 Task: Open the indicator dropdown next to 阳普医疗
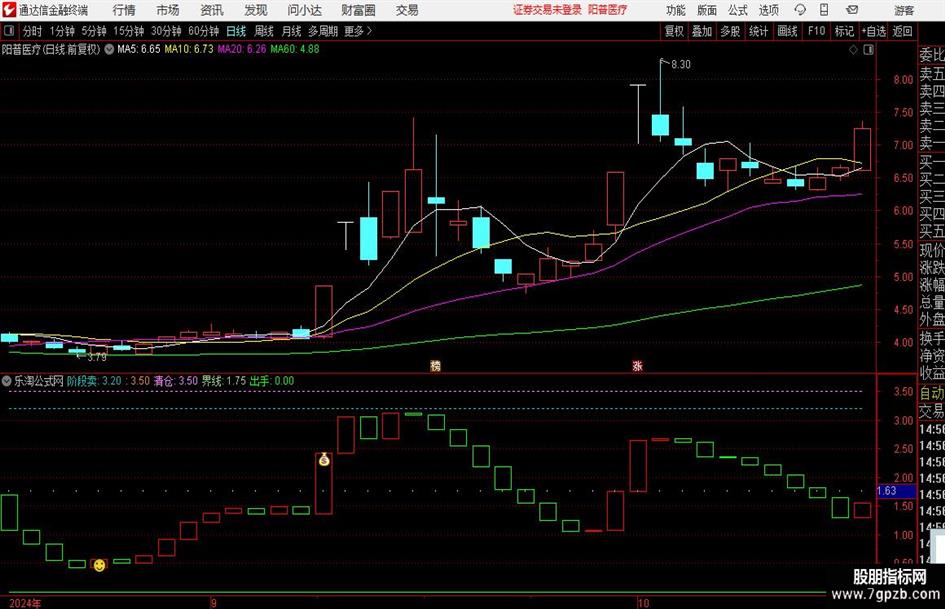(x=109, y=49)
